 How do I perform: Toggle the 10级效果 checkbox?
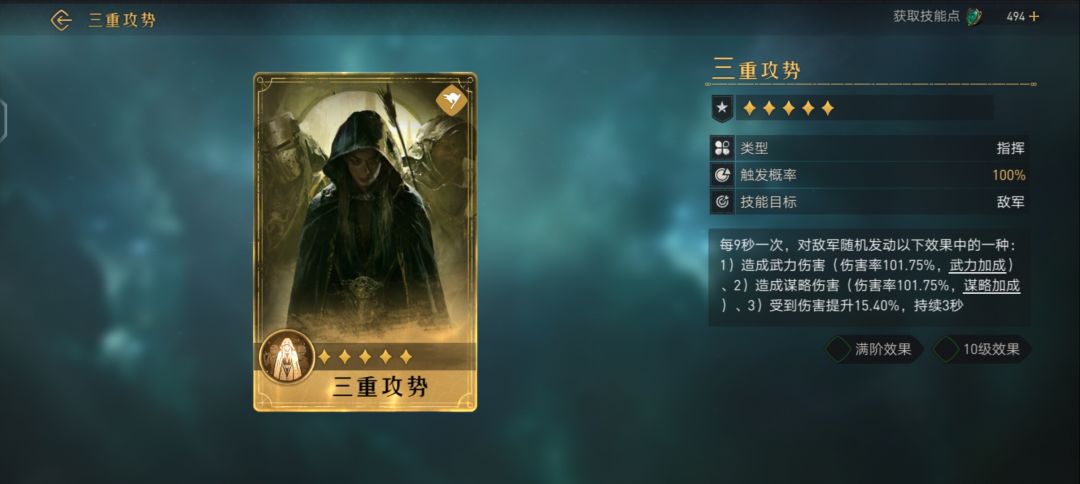946,350
